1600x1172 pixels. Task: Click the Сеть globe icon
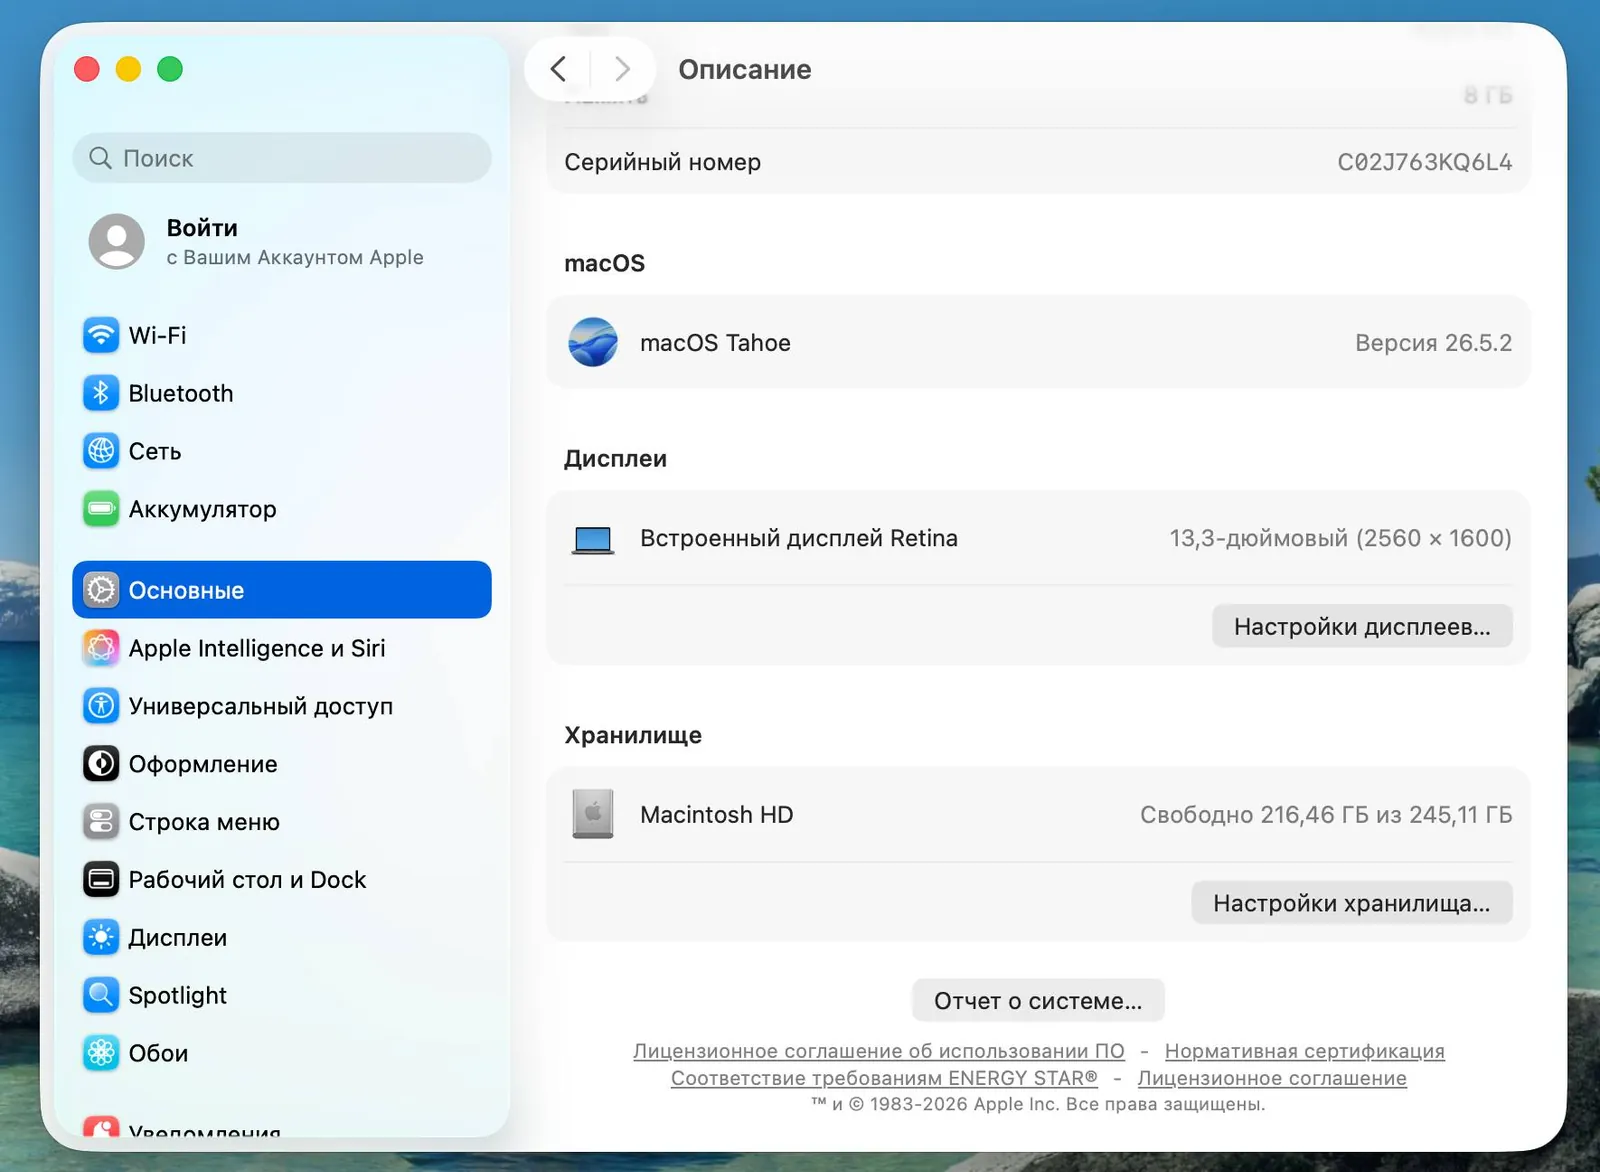click(101, 451)
